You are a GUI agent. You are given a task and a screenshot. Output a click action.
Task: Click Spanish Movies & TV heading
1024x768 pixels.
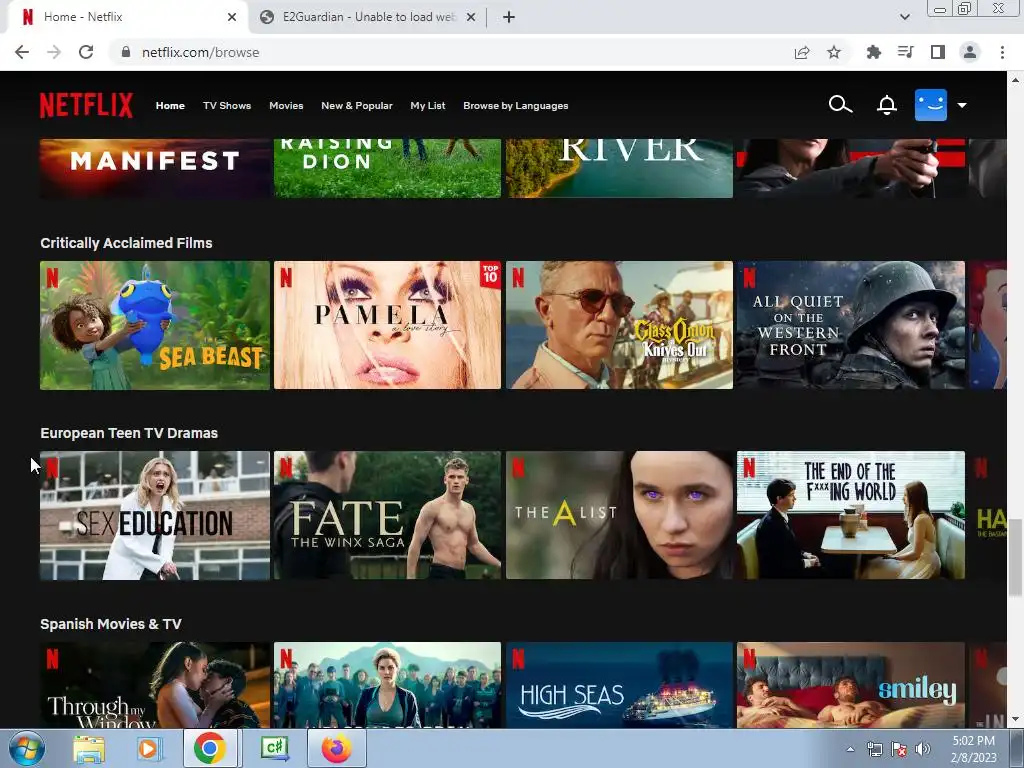click(110, 624)
